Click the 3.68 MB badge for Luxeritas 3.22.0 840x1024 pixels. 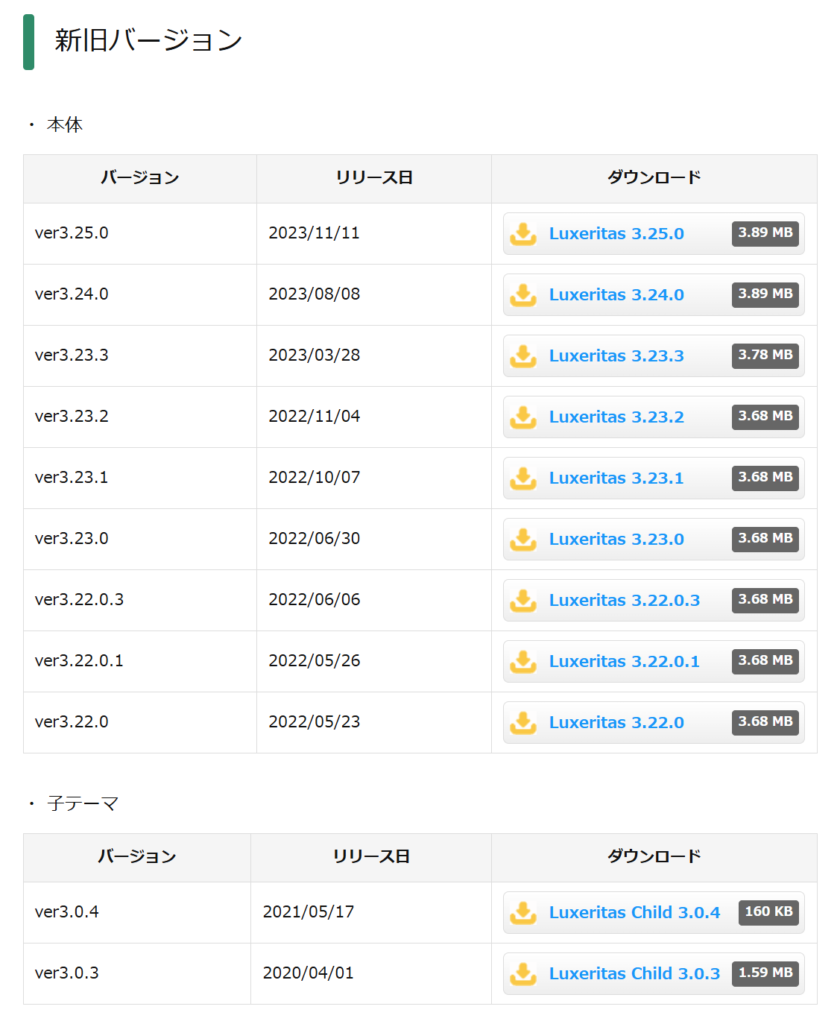[x=765, y=722]
